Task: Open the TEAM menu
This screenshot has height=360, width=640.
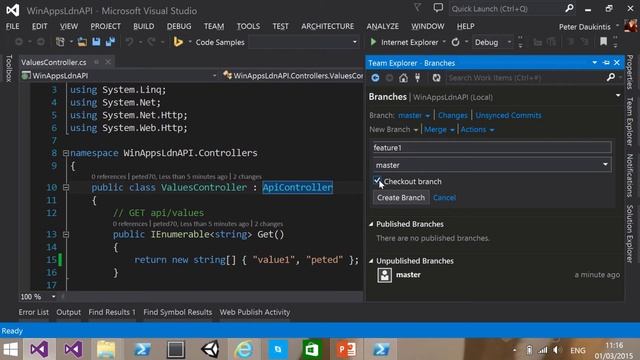Action: click(214, 26)
